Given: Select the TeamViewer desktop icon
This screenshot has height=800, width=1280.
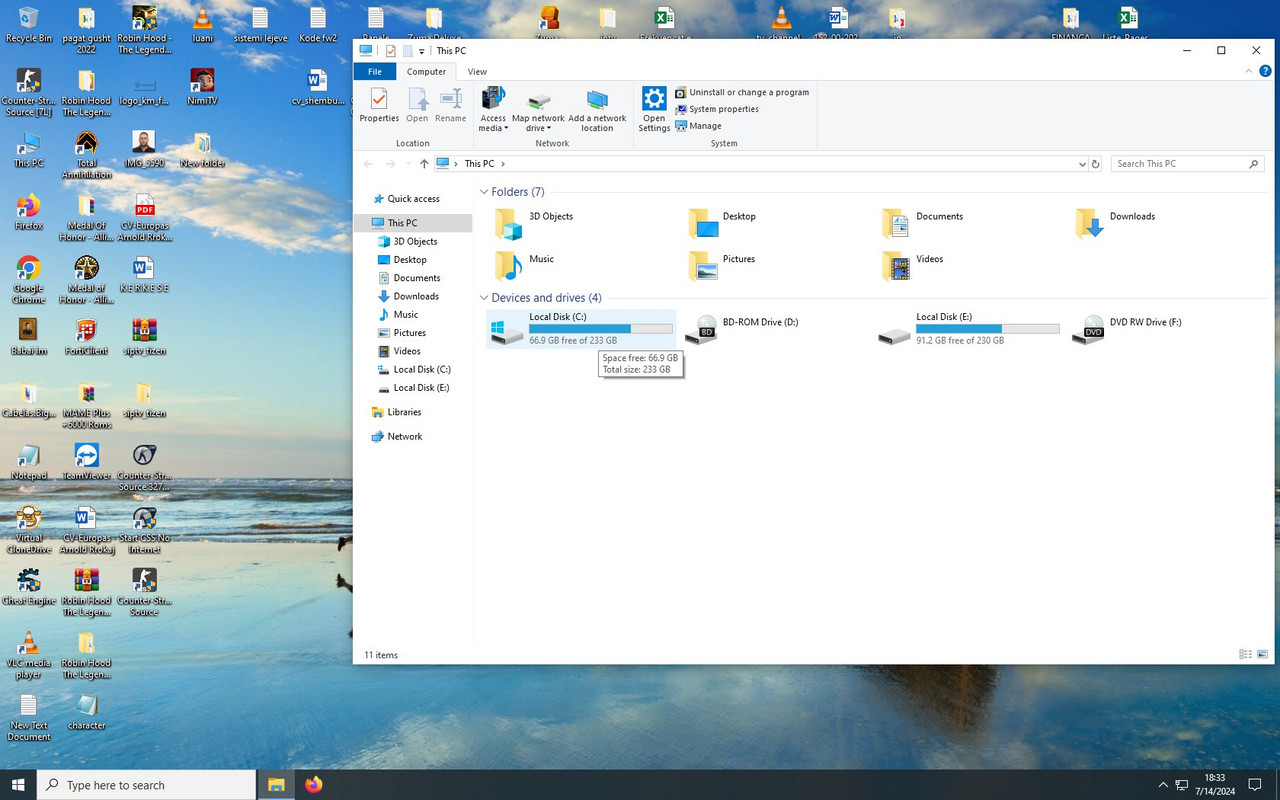Looking at the screenshot, I should point(87,462).
